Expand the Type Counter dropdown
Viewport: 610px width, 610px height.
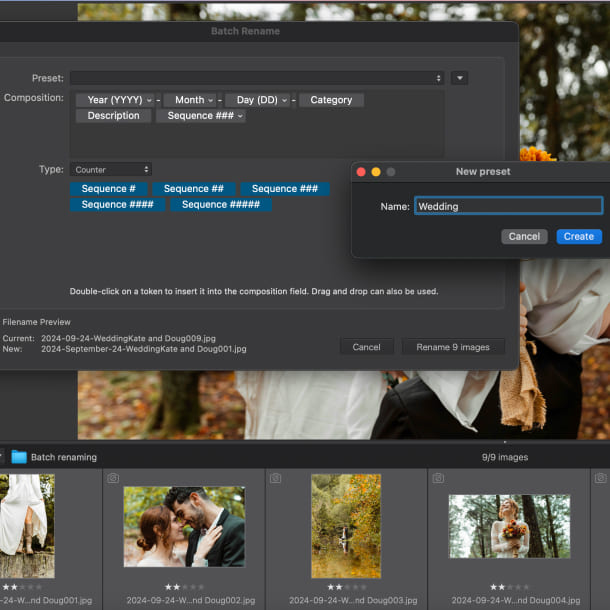coord(111,170)
